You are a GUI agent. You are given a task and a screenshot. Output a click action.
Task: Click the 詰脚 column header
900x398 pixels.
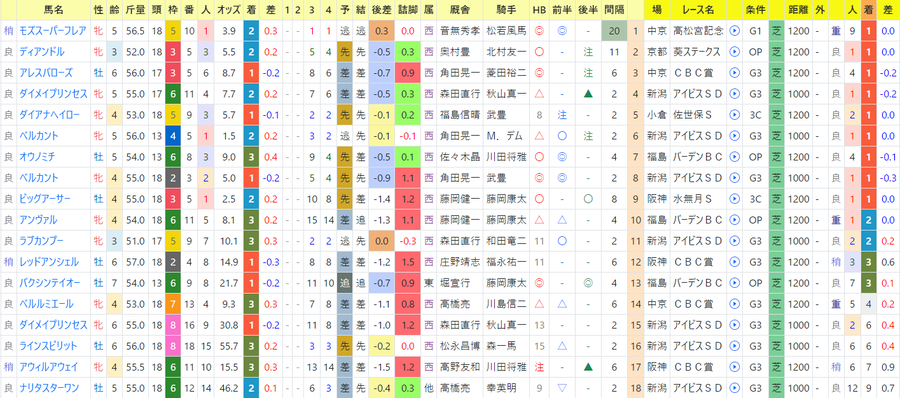click(409, 10)
